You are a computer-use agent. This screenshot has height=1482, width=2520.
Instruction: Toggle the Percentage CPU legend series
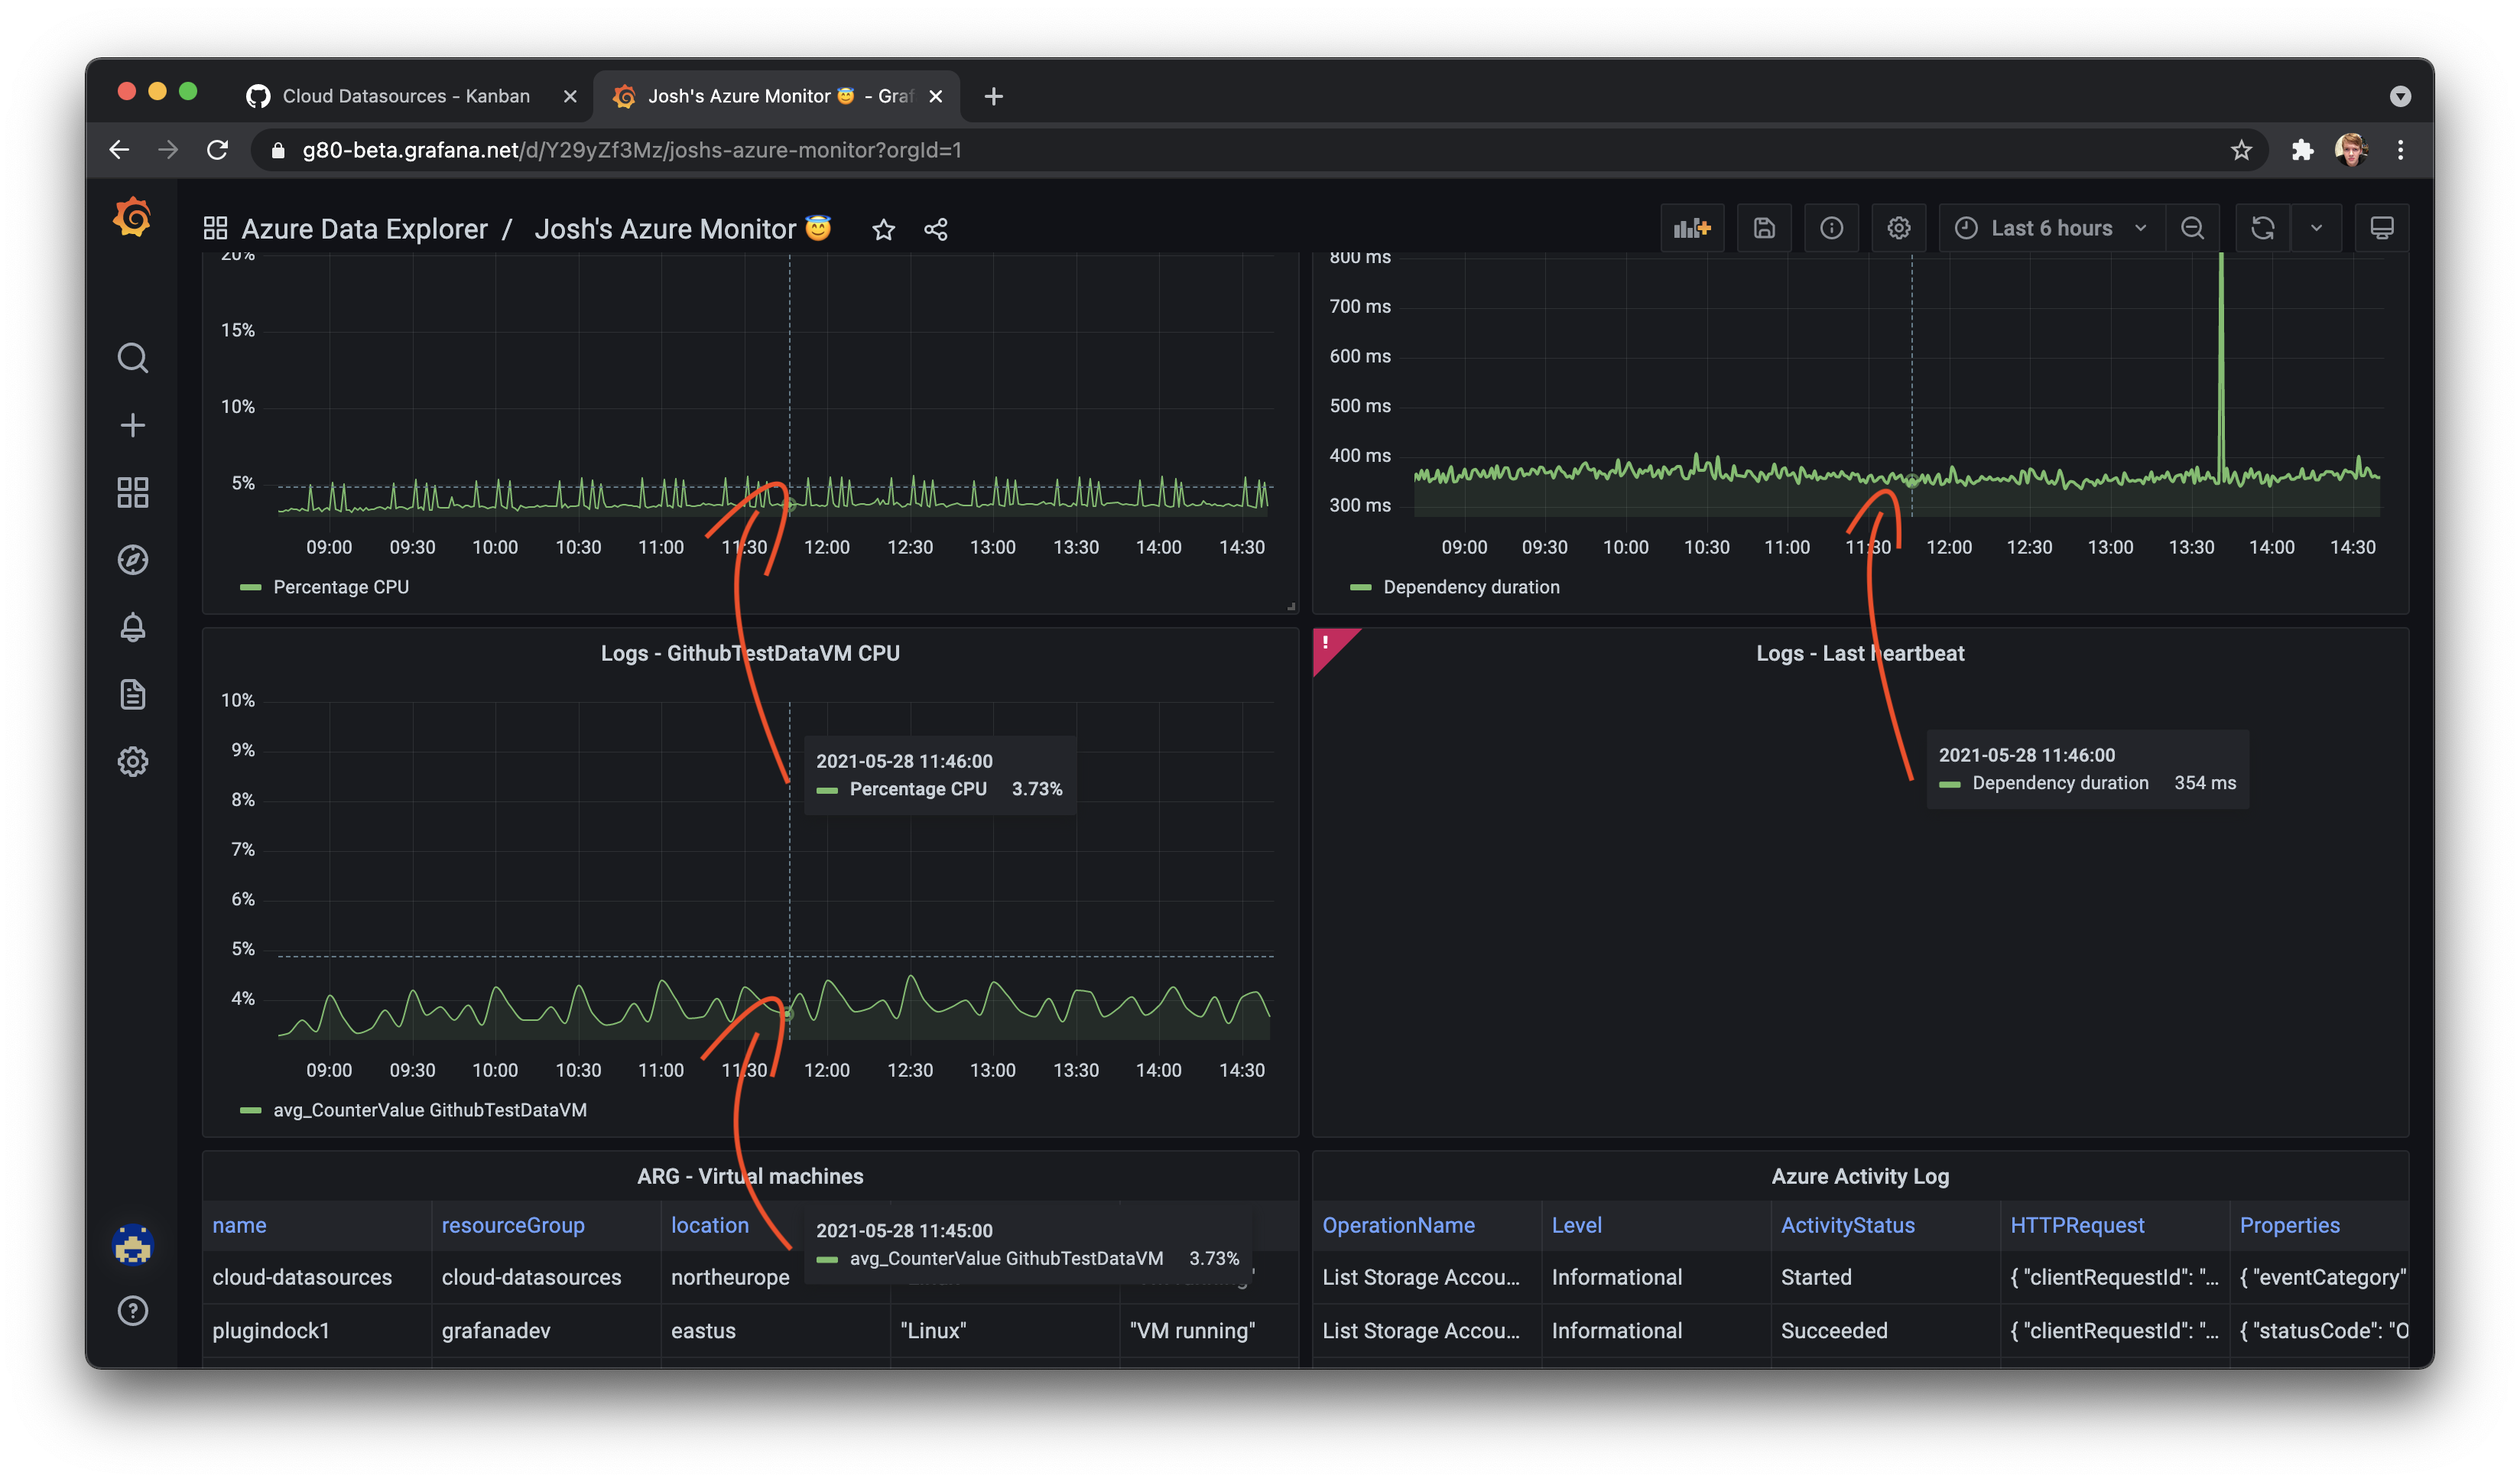pos(340,587)
